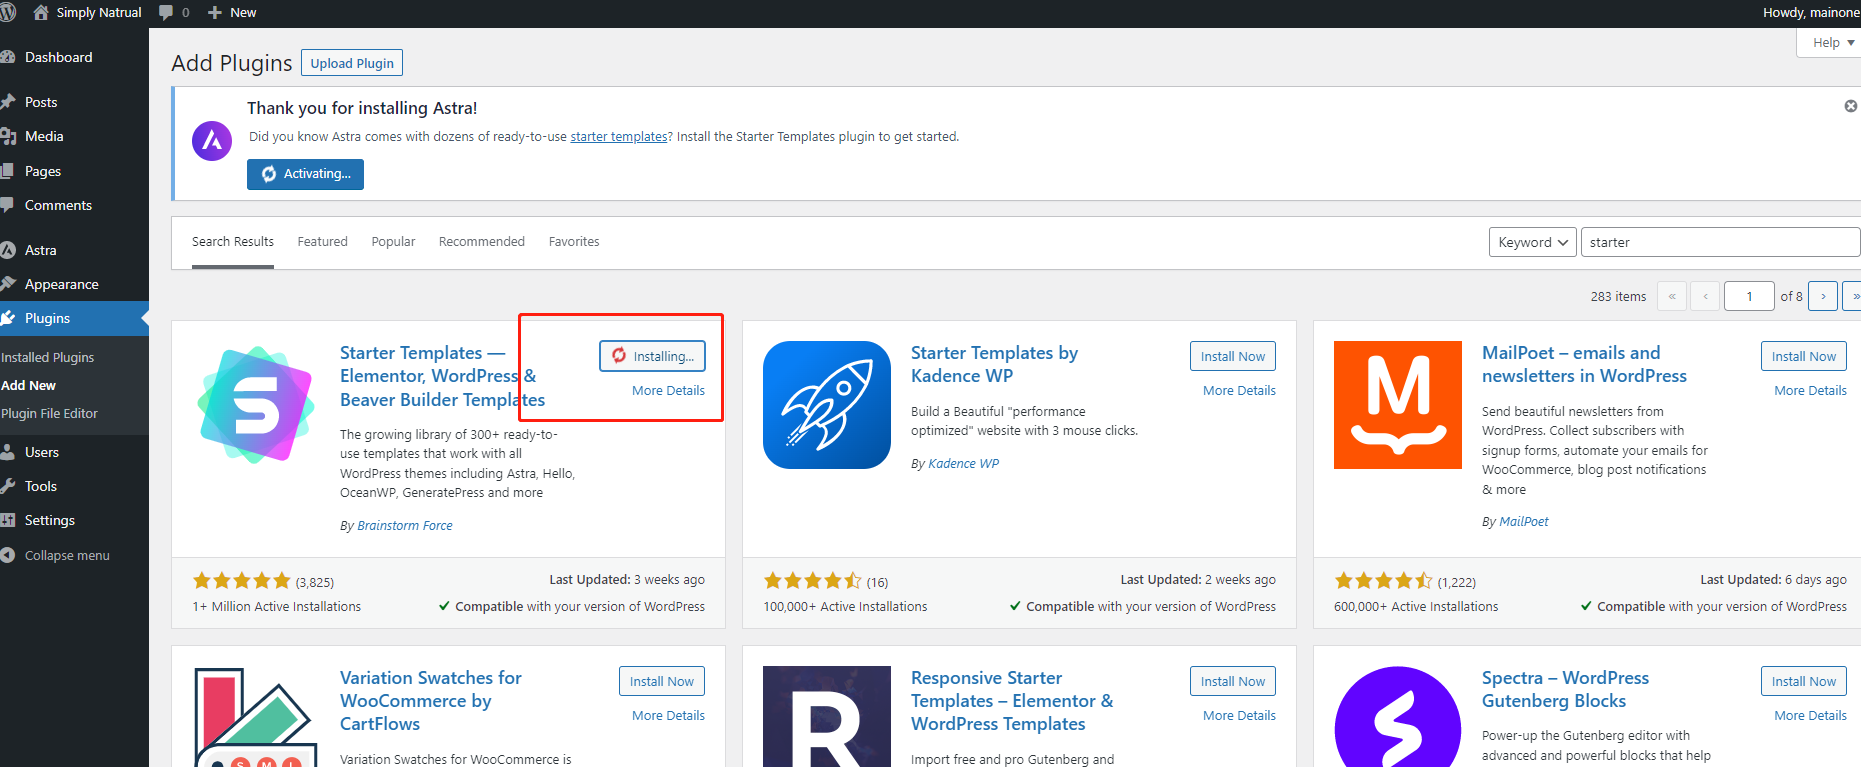Image resolution: width=1861 pixels, height=767 pixels.
Task: Click the plugin search input field
Action: [1718, 242]
